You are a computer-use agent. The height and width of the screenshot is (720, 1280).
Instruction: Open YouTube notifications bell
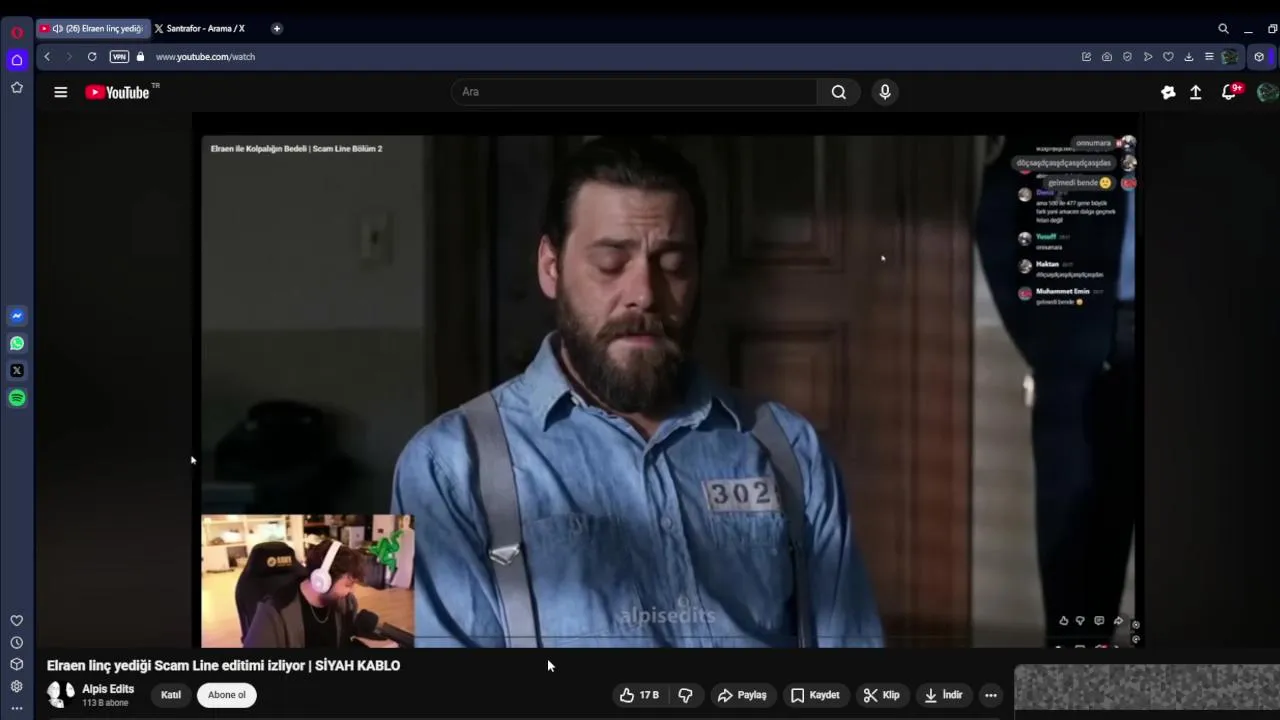click(x=1229, y=92)
